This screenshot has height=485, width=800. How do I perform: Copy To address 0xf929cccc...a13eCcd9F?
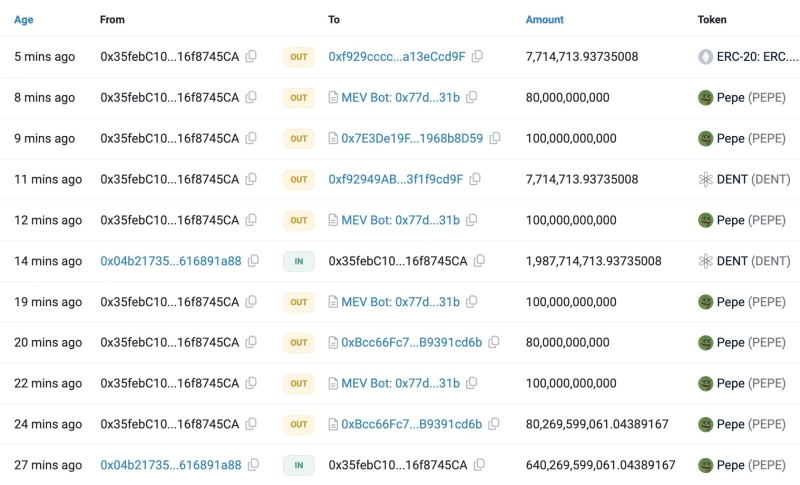click(x=478, y=57)
